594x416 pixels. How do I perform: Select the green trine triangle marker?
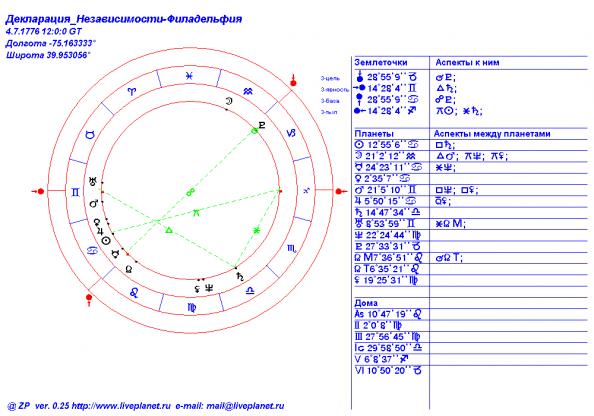(x=169, y=230)
